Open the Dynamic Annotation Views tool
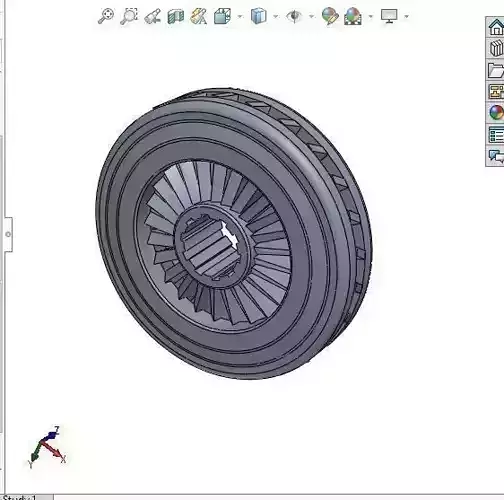Image resolution: width=504 pixels, height=500 pixels. tap(199, 16)
